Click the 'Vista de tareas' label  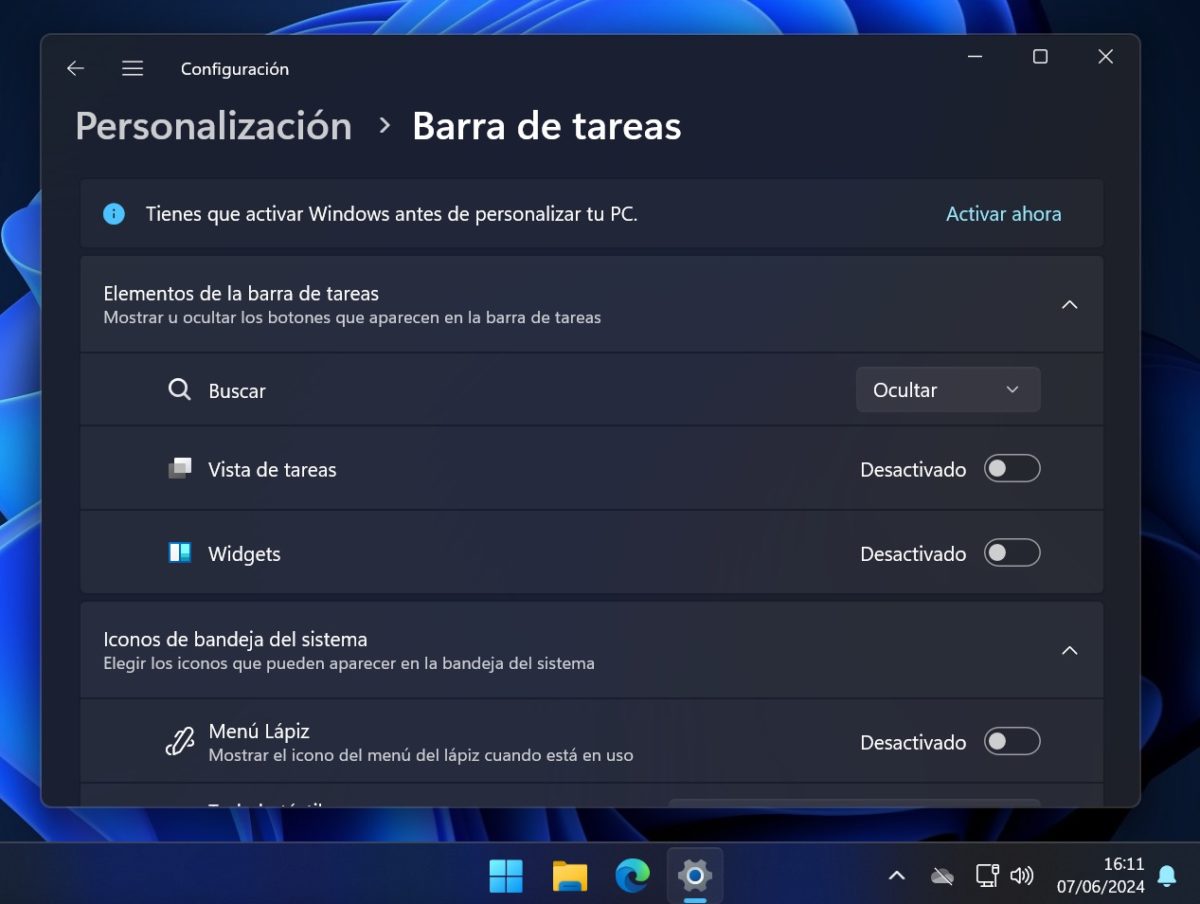tap(272, 470)
